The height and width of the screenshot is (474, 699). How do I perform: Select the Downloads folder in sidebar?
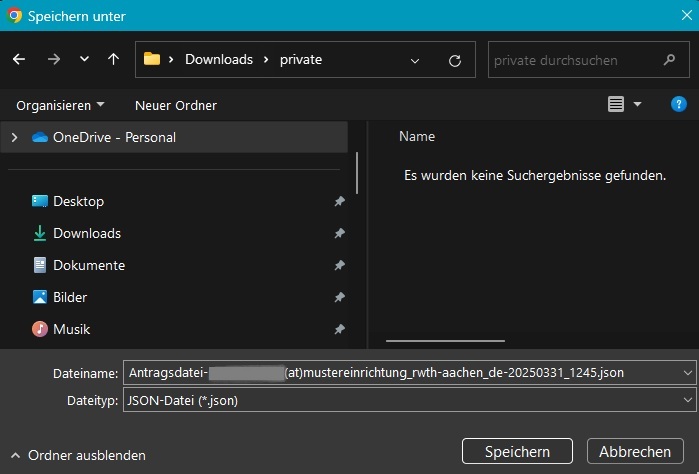click(87, 233)
